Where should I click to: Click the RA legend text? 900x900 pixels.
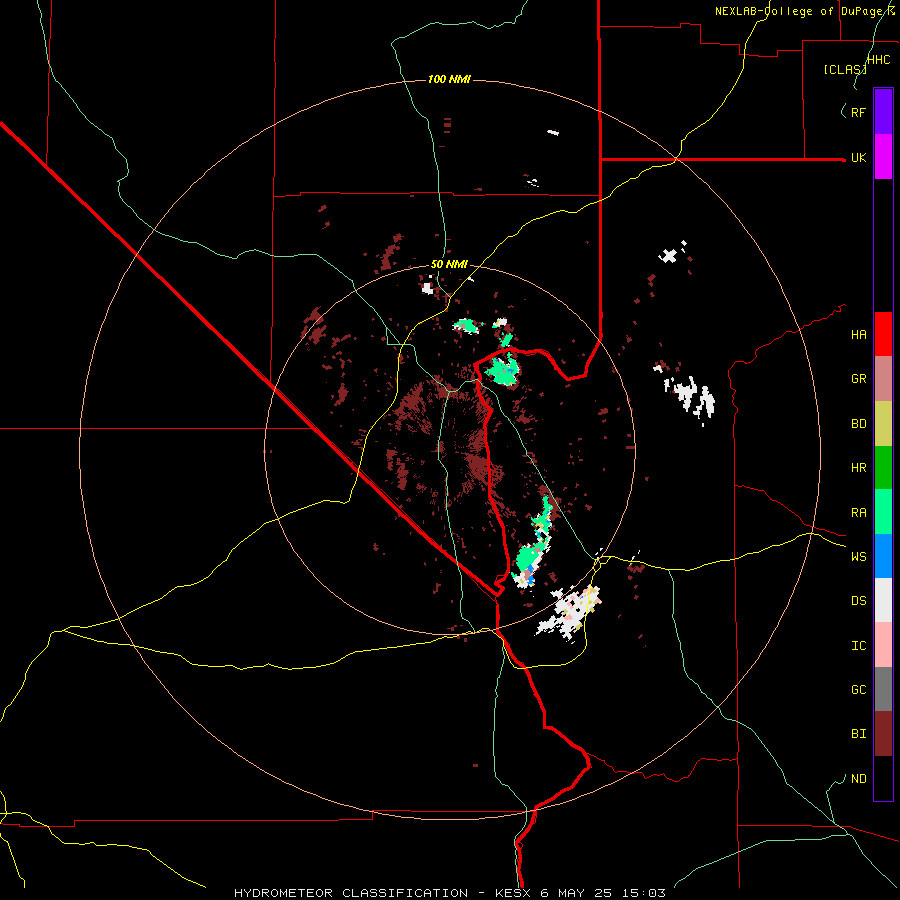858,513
